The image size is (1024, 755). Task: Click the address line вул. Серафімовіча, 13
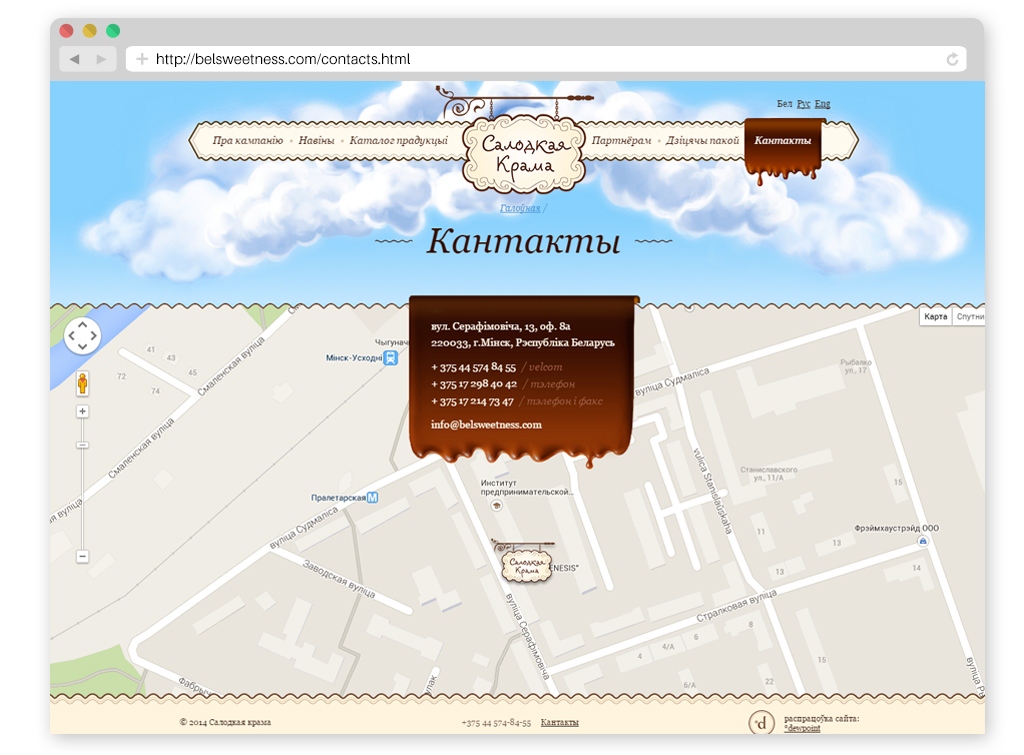pyautogui.click(x=500, y=326)
